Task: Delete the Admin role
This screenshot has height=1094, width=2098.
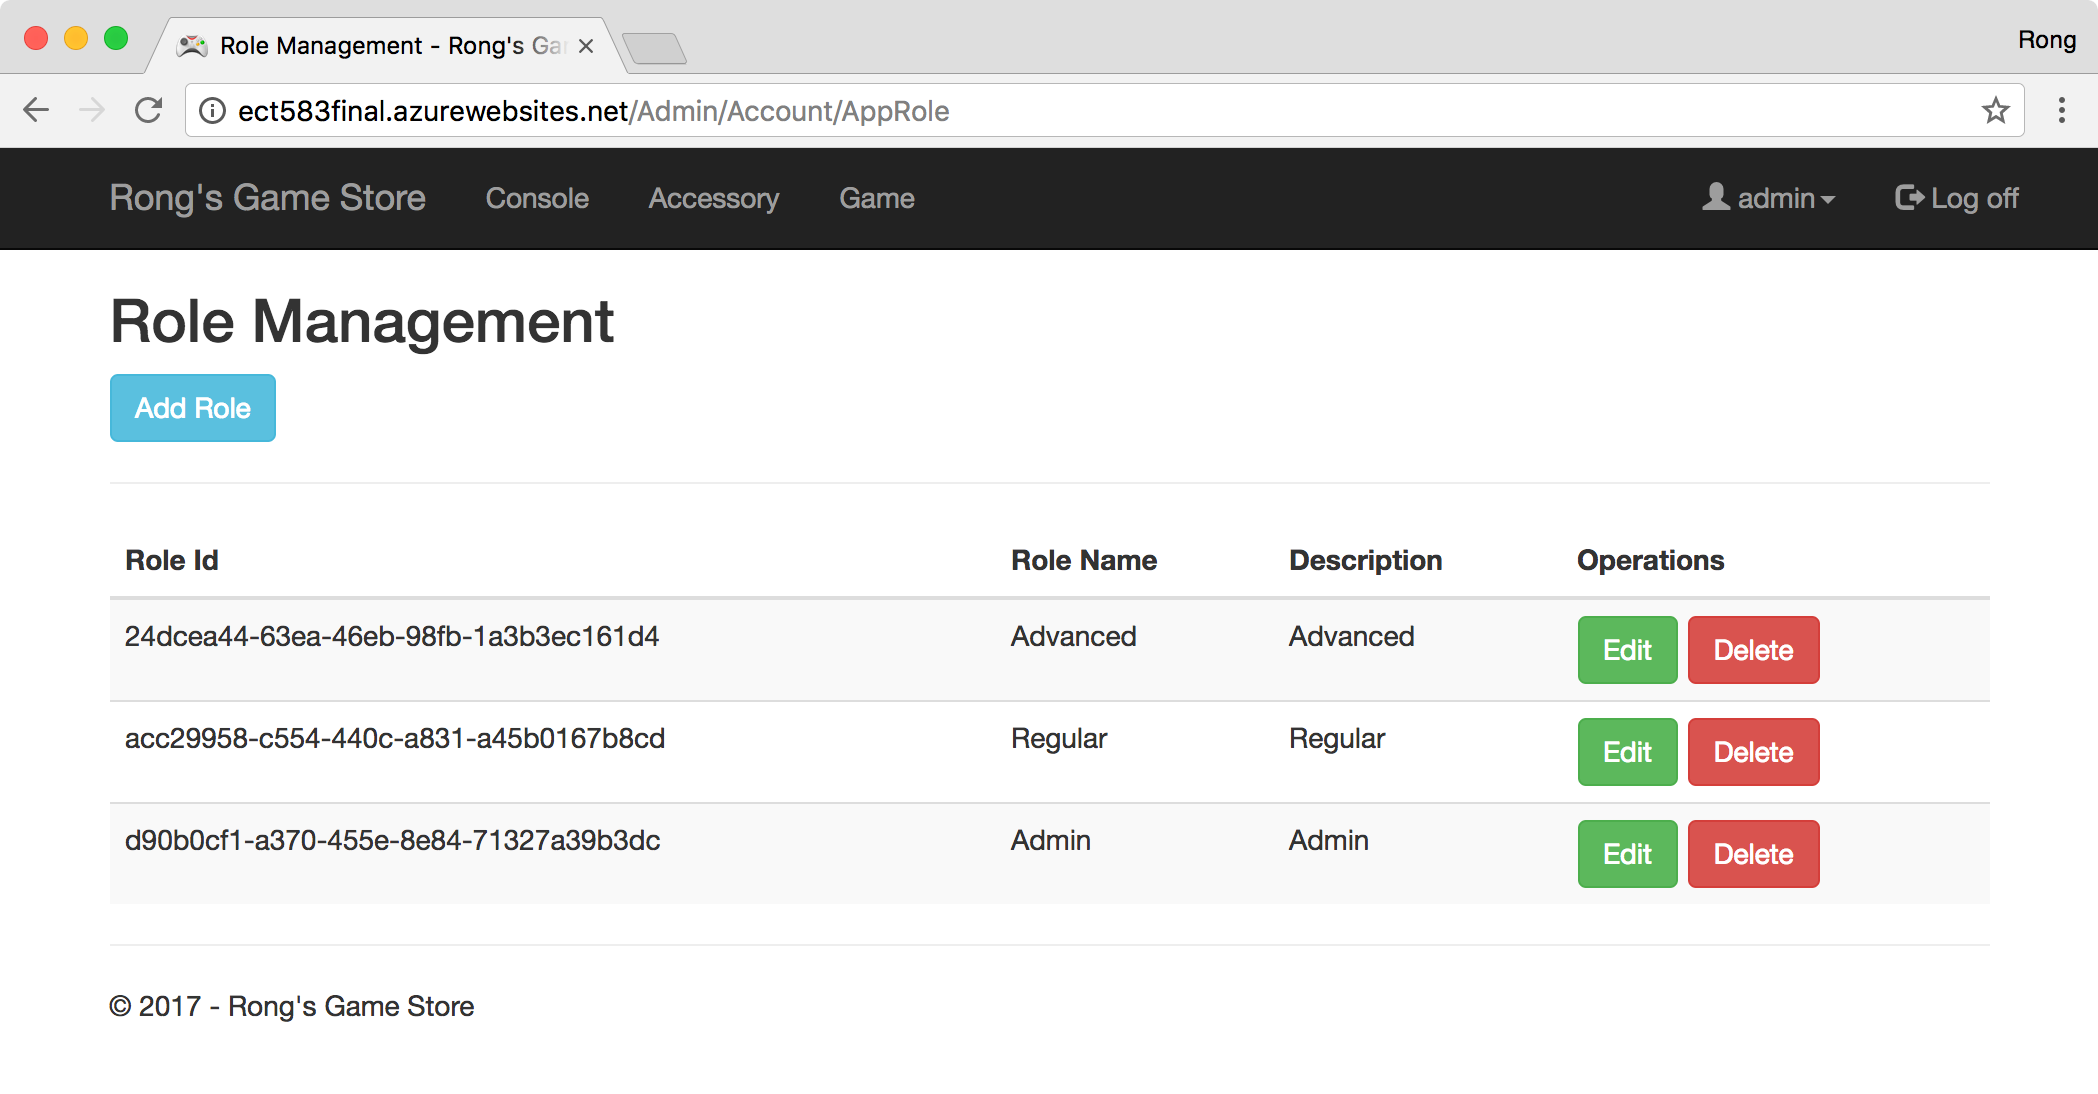Action: click(1753, 854)
